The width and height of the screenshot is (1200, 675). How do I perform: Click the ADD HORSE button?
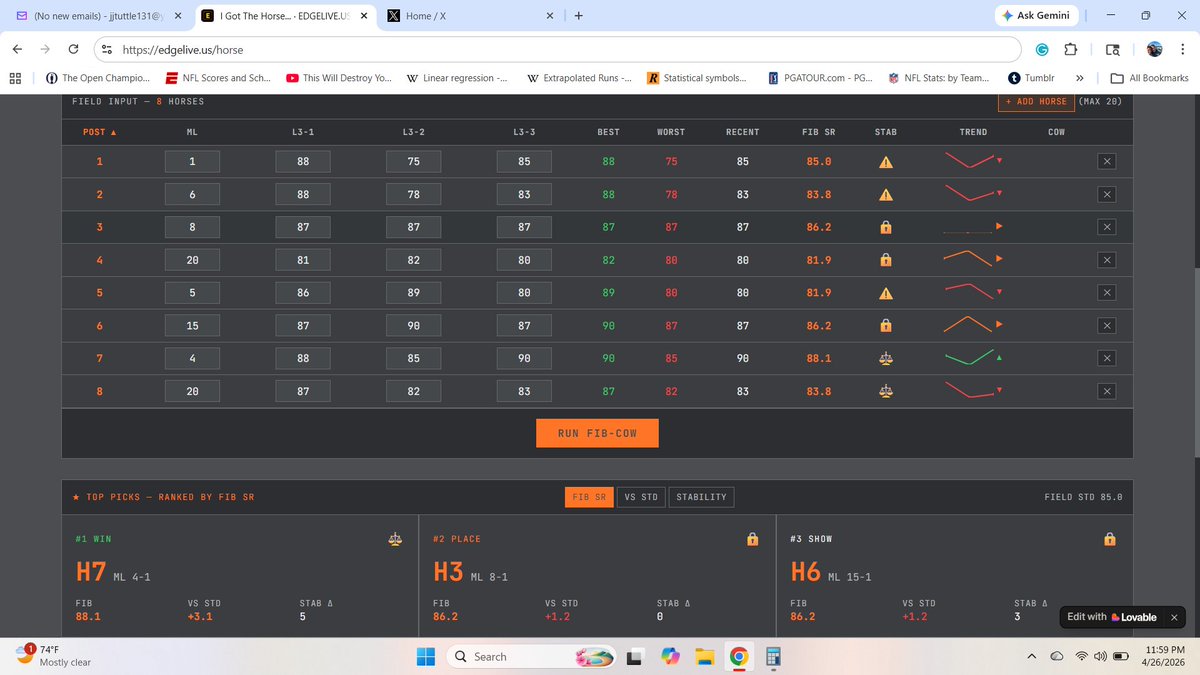point(1035,101)
